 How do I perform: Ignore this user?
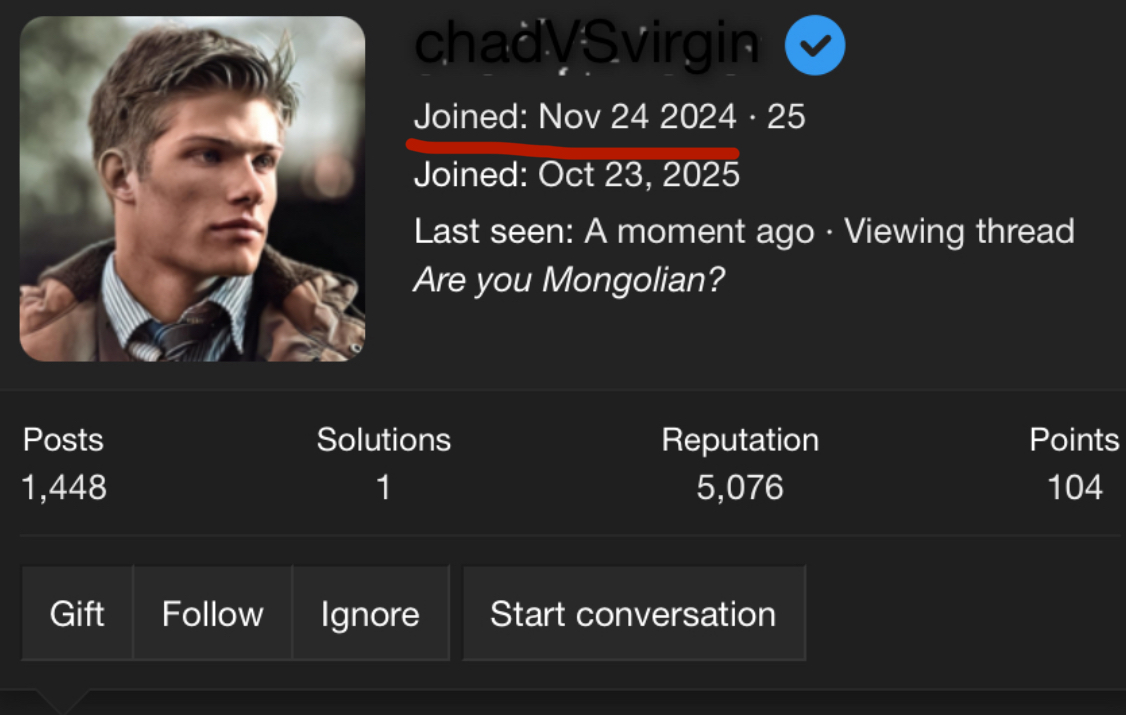(370, 613)
